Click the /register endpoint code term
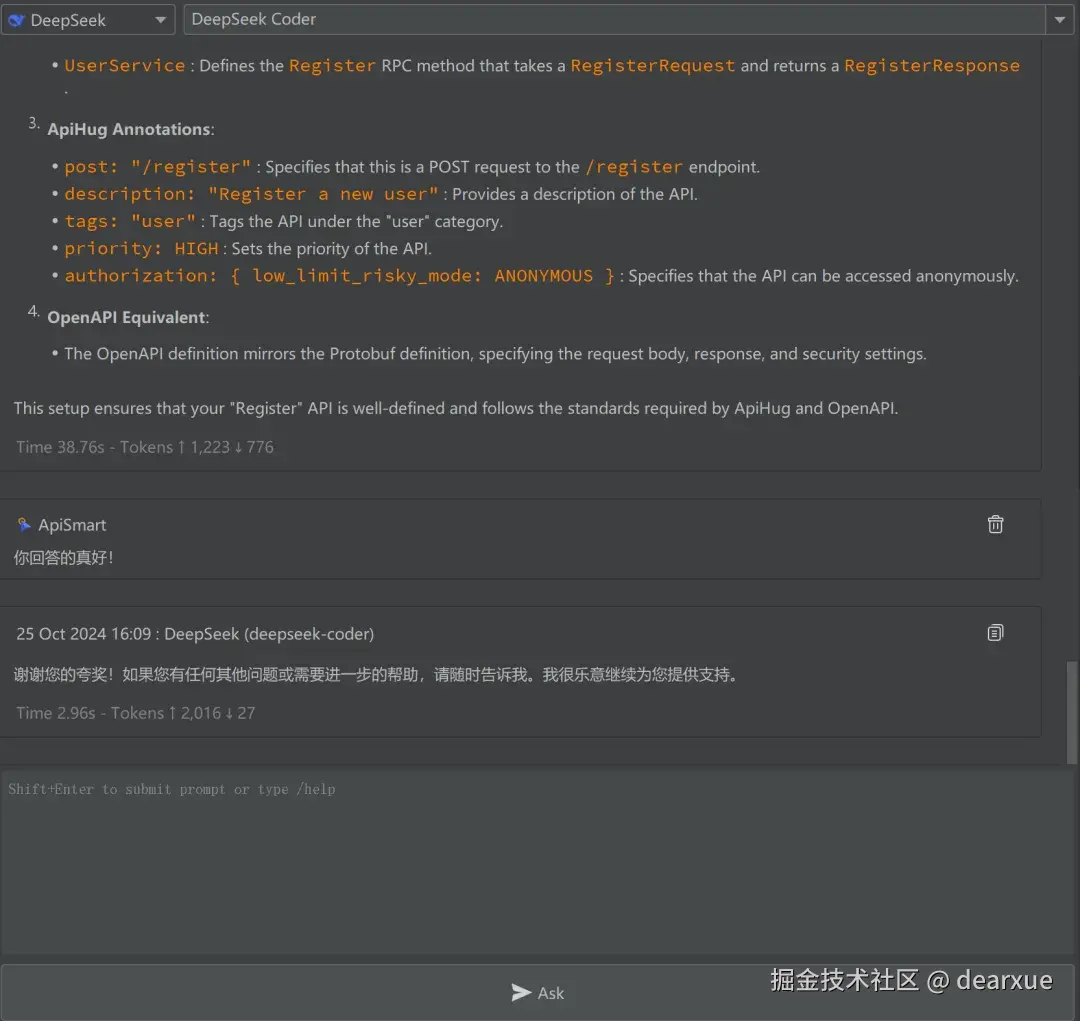This screenshot has width=1080, height=1021. click(634, 167)
